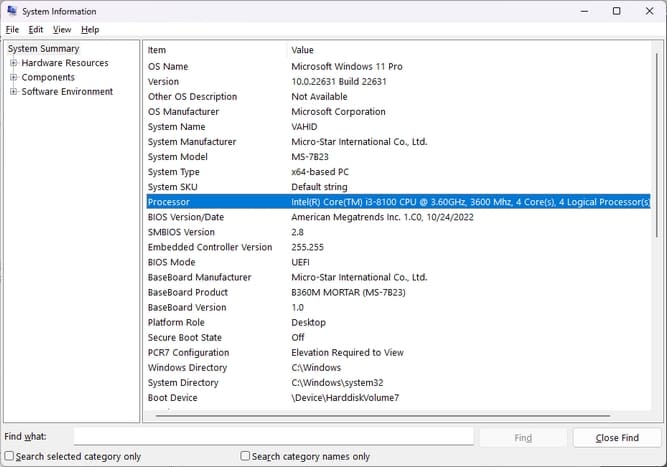Click the \Device\HarddiskVolume7 value
Image resolution: width=667 pixels, height=467 pixels.
(345, 398)
